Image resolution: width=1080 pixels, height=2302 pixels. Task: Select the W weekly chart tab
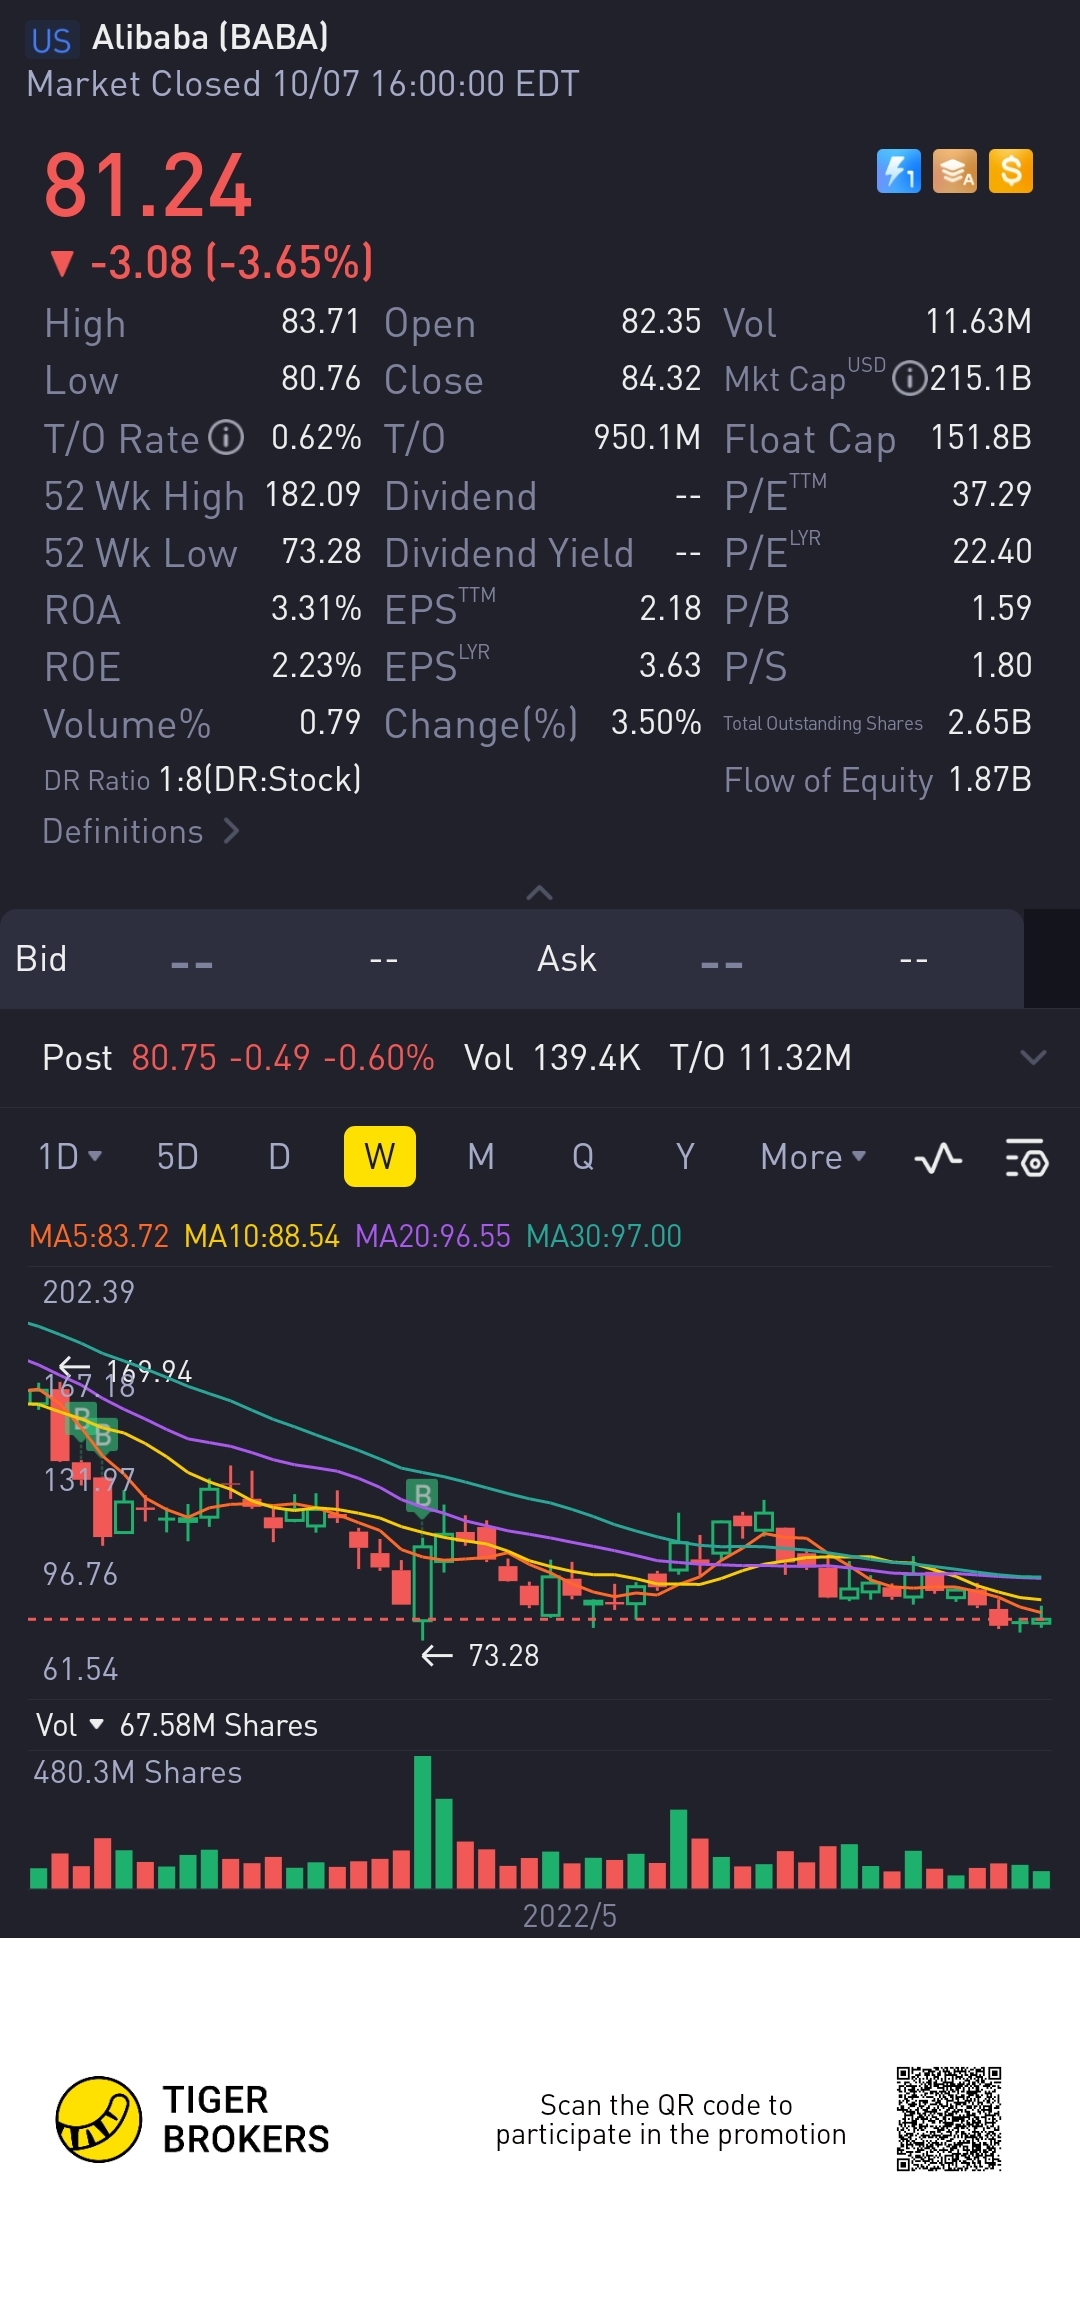point(380,1157)
